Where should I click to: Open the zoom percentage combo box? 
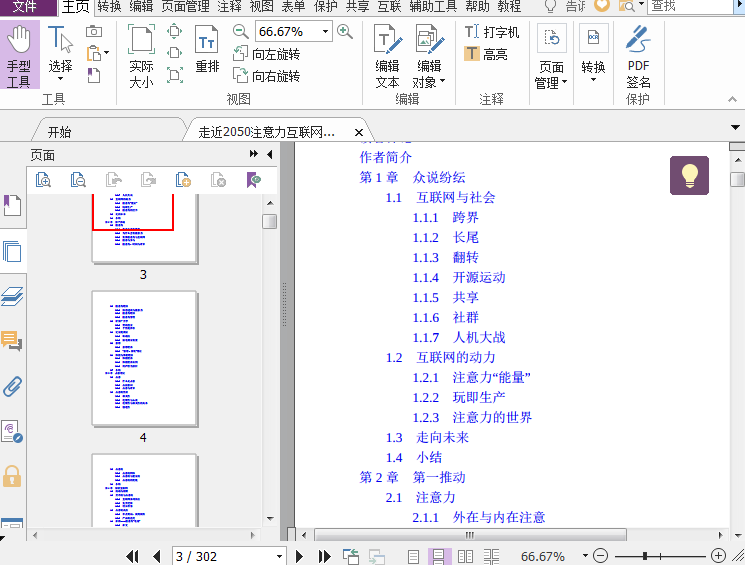point(293,32)
